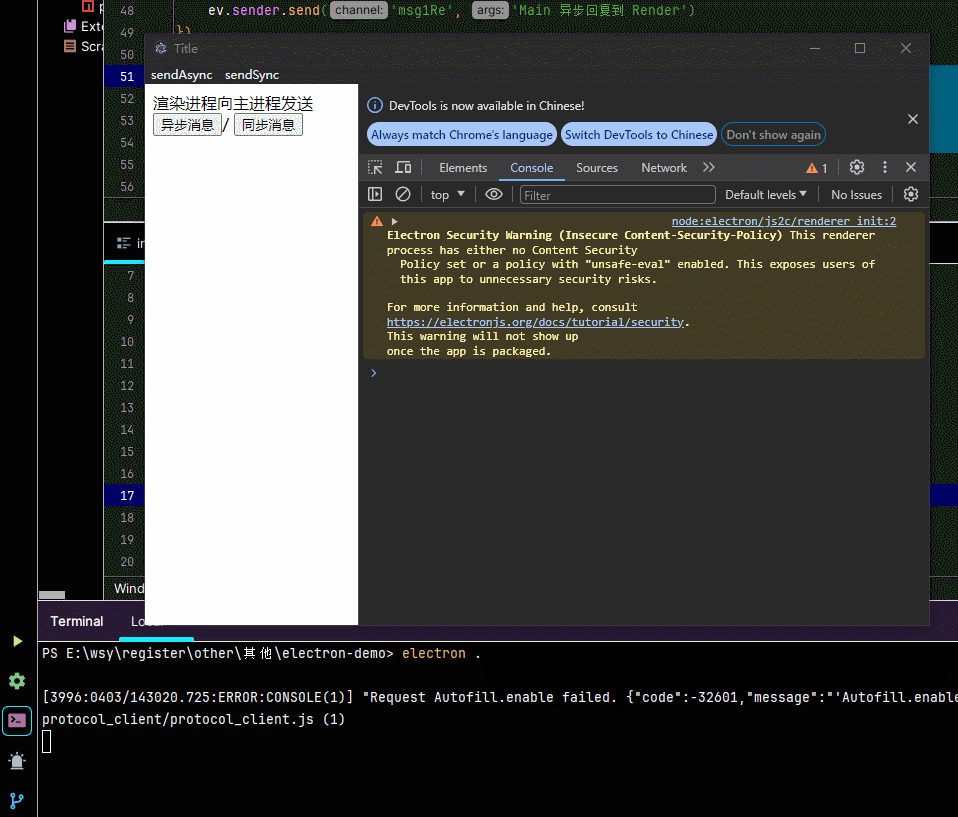Open electronjs.org security tutorial link
The height and width of the screenshot is (817, 958).
tap(535, 322)
